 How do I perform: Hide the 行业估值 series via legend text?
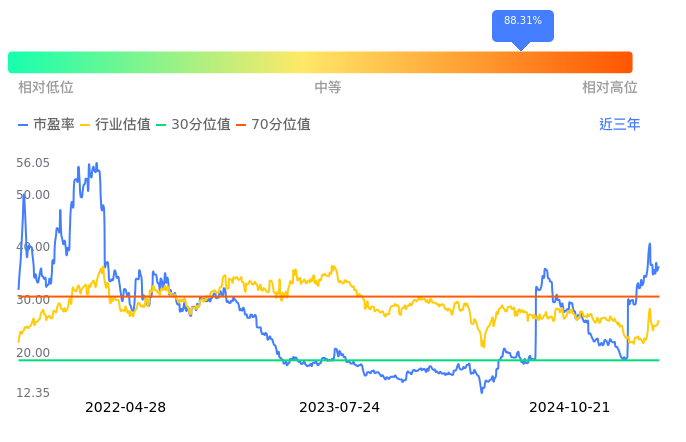click(x=122, y=125)
